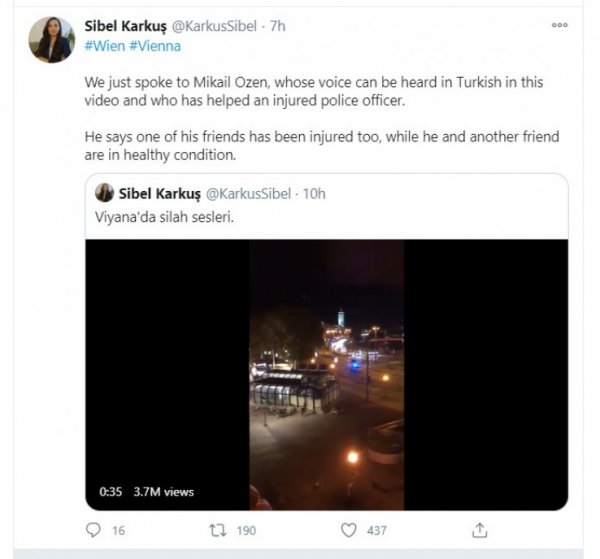Viewport: 600px width, 559px height.
Task: Click quoted tweet author name Sibel Karkuş
Action: (x=160, y=193)
